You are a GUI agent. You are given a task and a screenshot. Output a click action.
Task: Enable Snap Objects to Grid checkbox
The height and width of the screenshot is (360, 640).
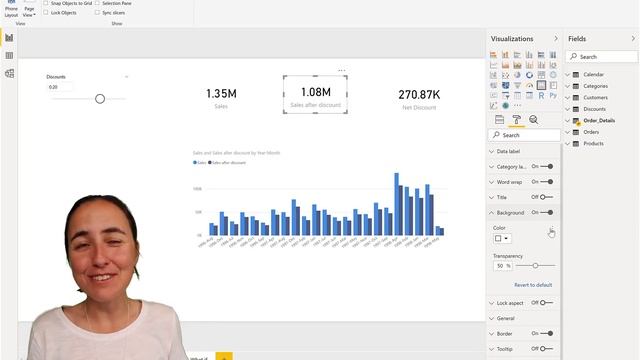coord(46,3)
